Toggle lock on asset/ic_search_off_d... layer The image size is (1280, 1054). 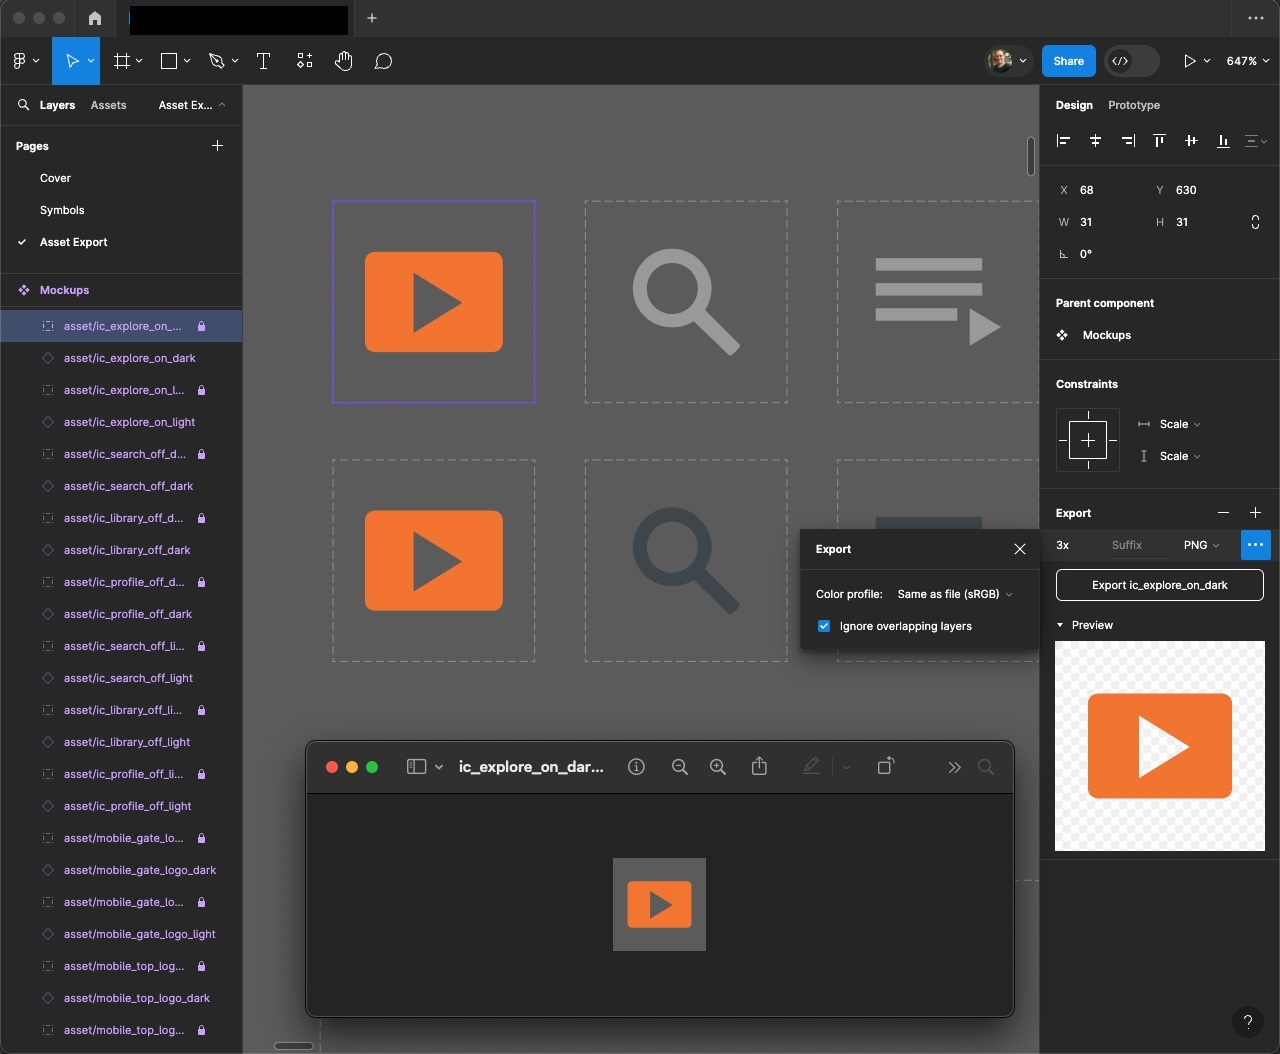[x=201, y=454]
